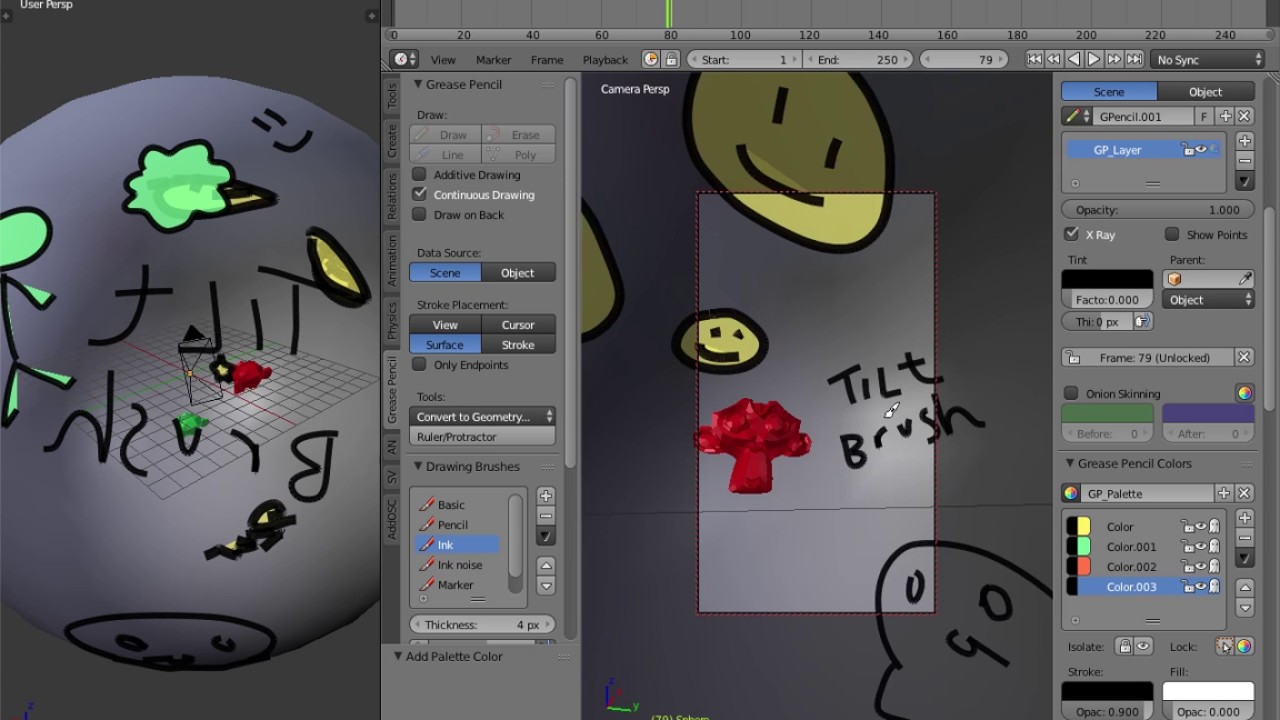Click the current frame 79 field
Viewport: 1280px width, 720px height.
click(x=965, y=59)
